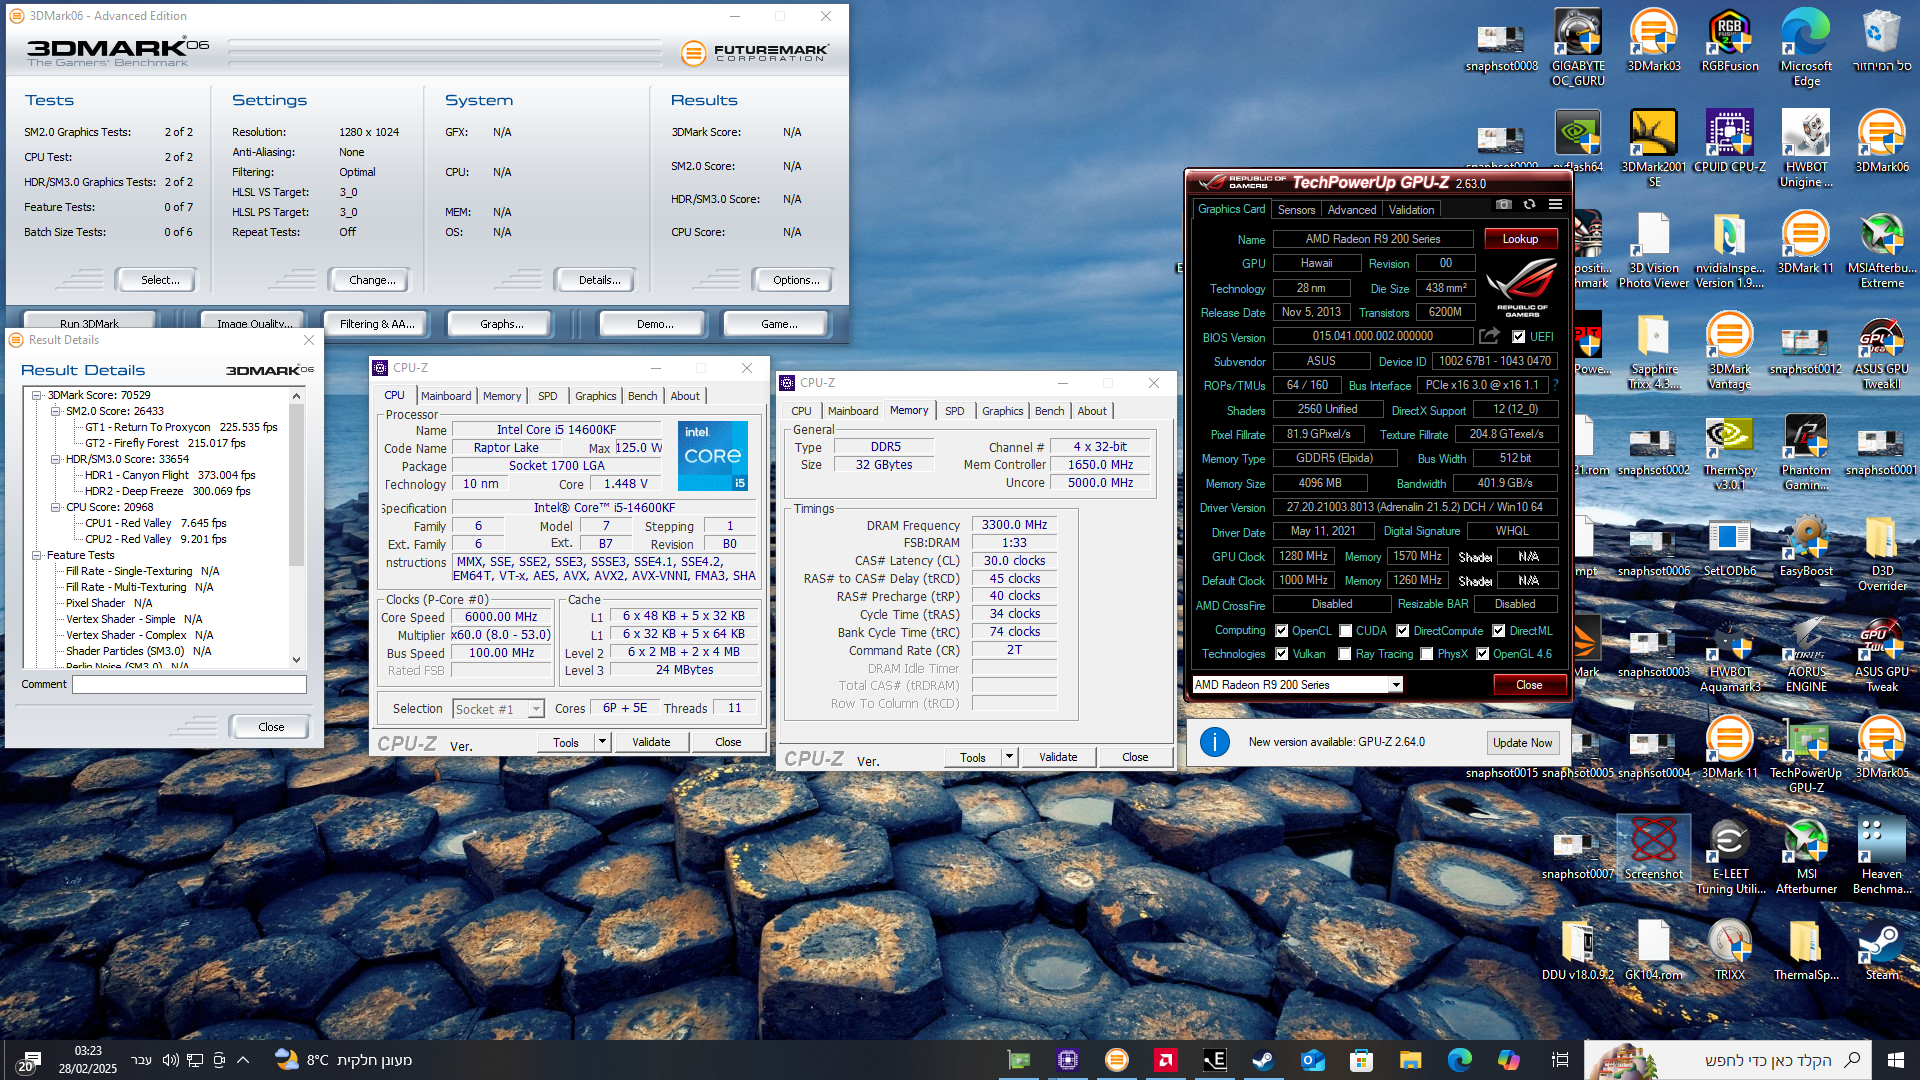The width and height of the screenshot is (1920, 1080).
Task: Toggle the DirectML checkbox
Action: (1499, 631)
